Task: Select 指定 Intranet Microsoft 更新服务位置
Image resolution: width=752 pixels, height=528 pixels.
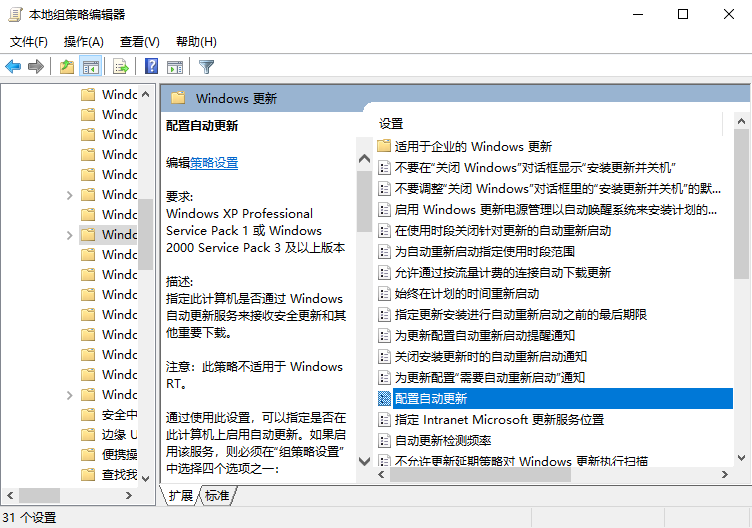Action: click(499, 420)
